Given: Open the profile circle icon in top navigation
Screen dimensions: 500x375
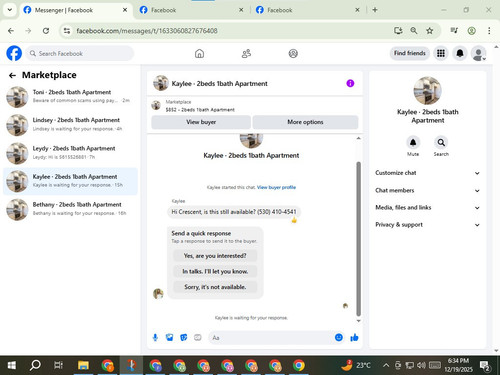Looking at the screenshot, I should pos(293,53).
